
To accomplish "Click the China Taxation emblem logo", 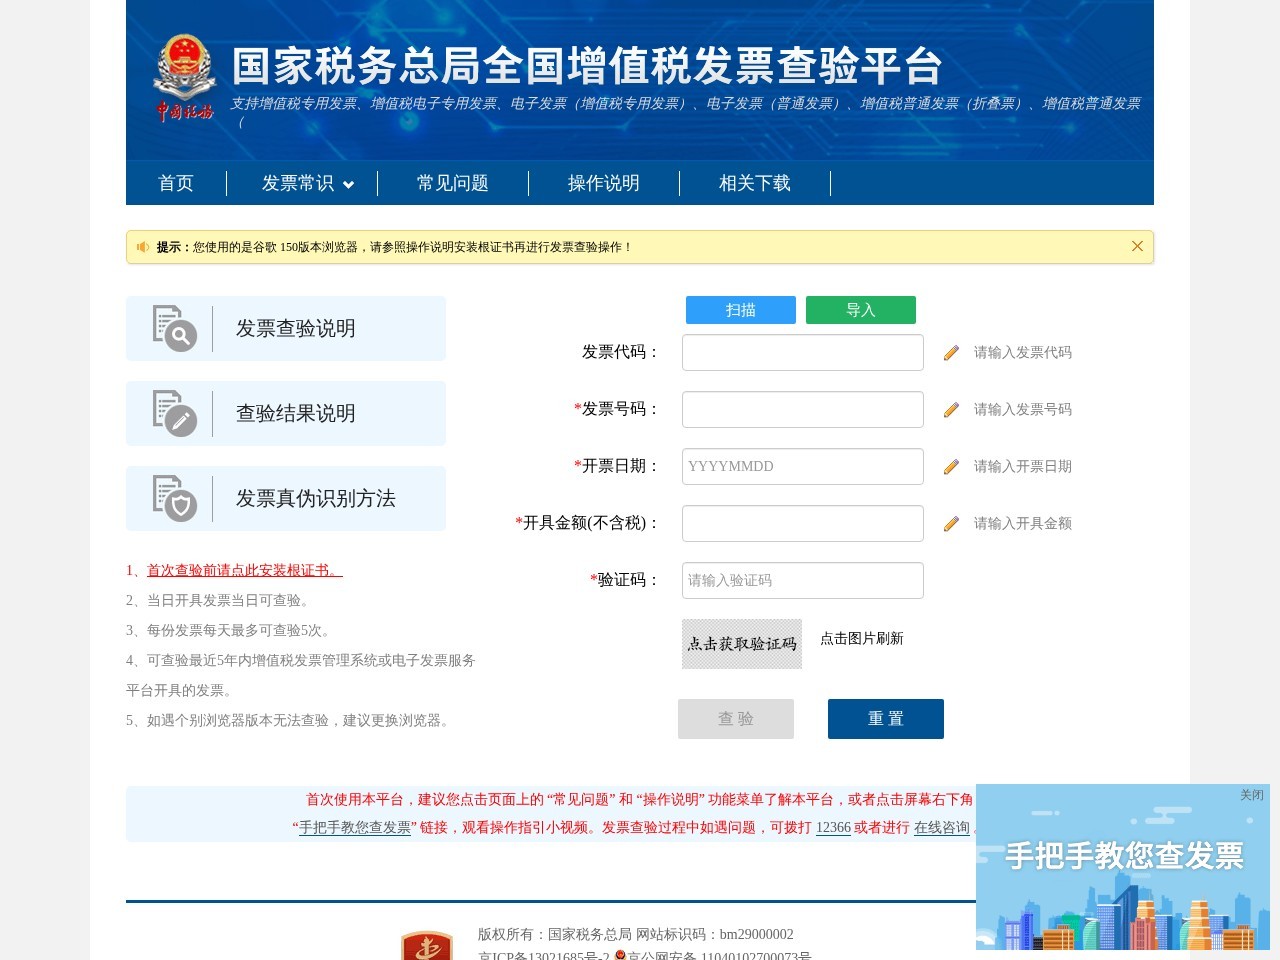I will pos(184,78).
